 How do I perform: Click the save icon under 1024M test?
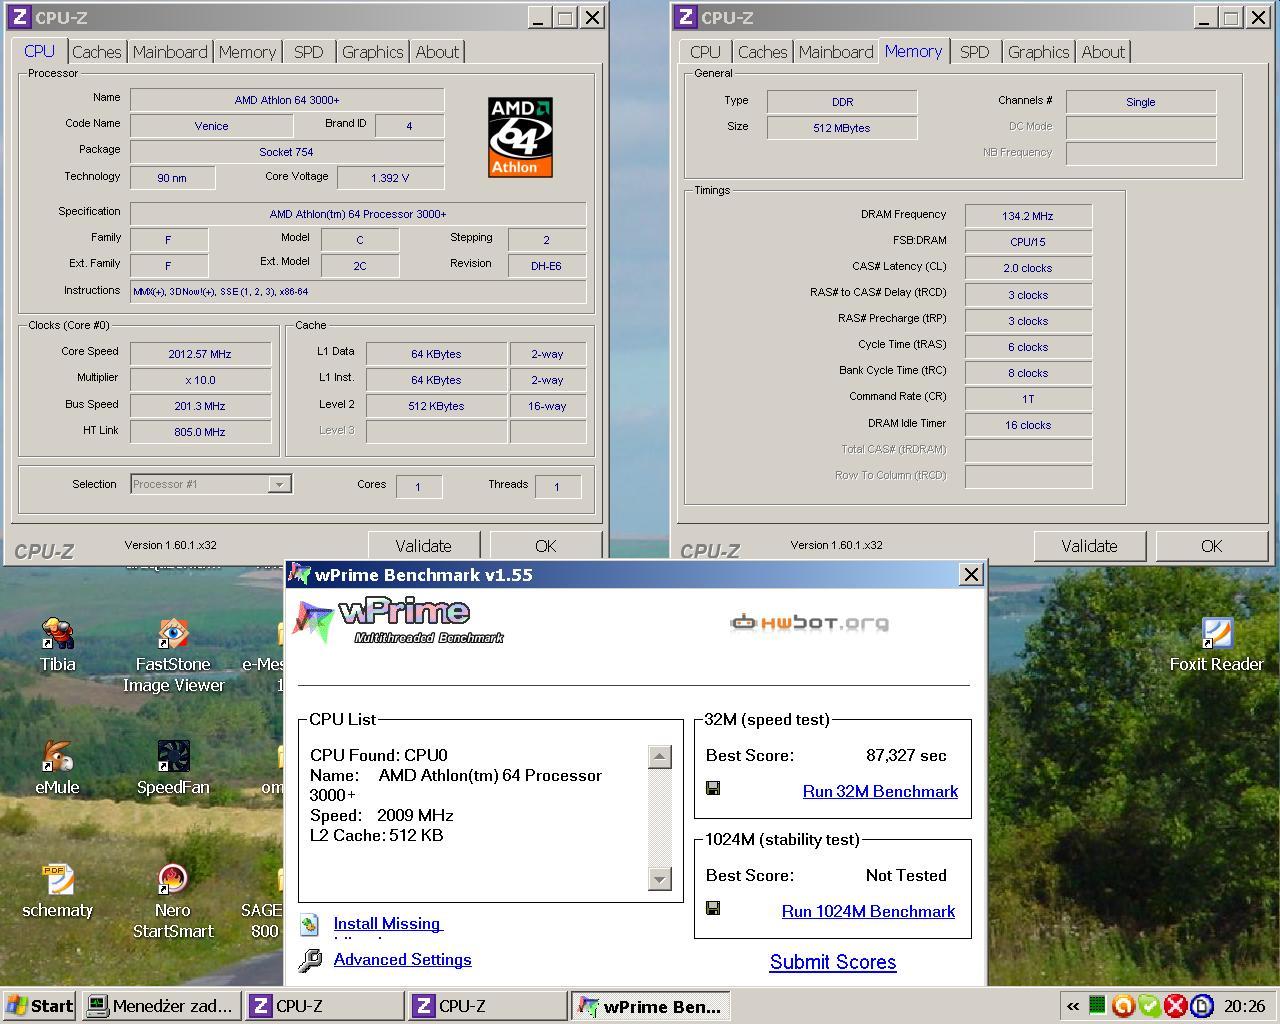click(713, 908)
